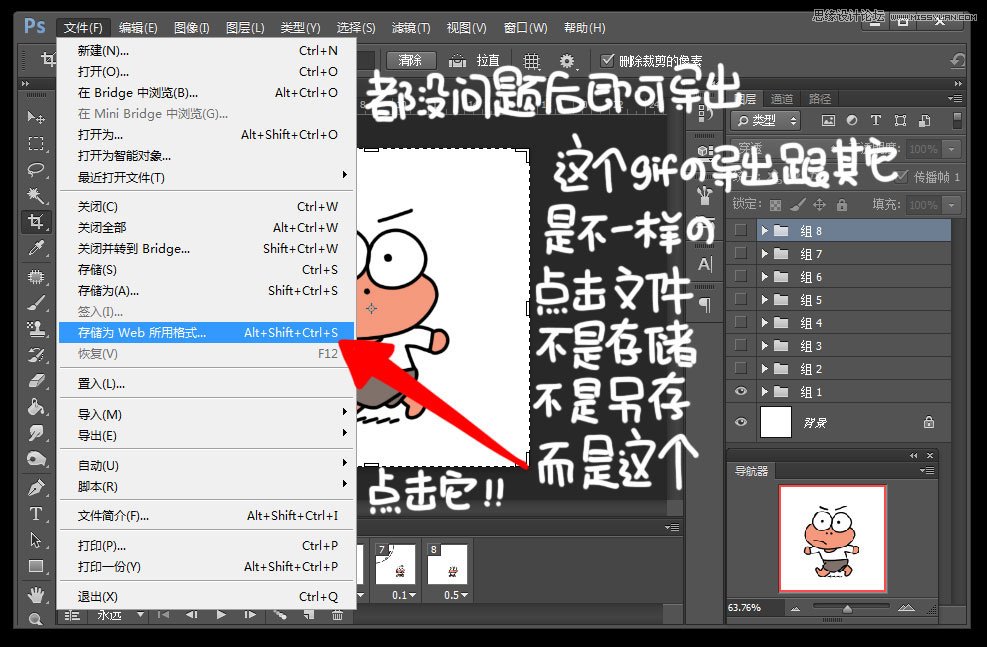Click the overlay grid icon in options bar
The width and height of the screenshot is (987, 647).
(532, 61)
